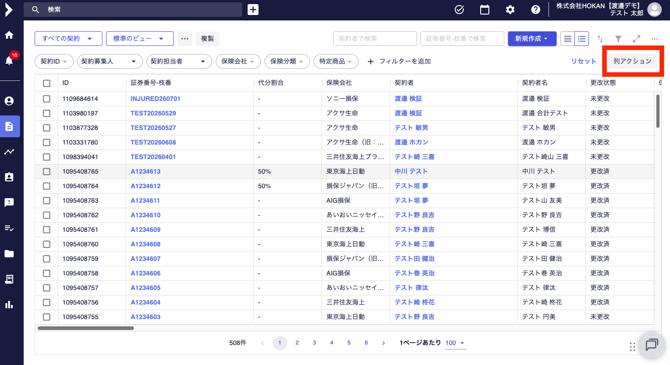Click the 契約者で検索 search field
The image size is (670, 365).
point(375,38)
